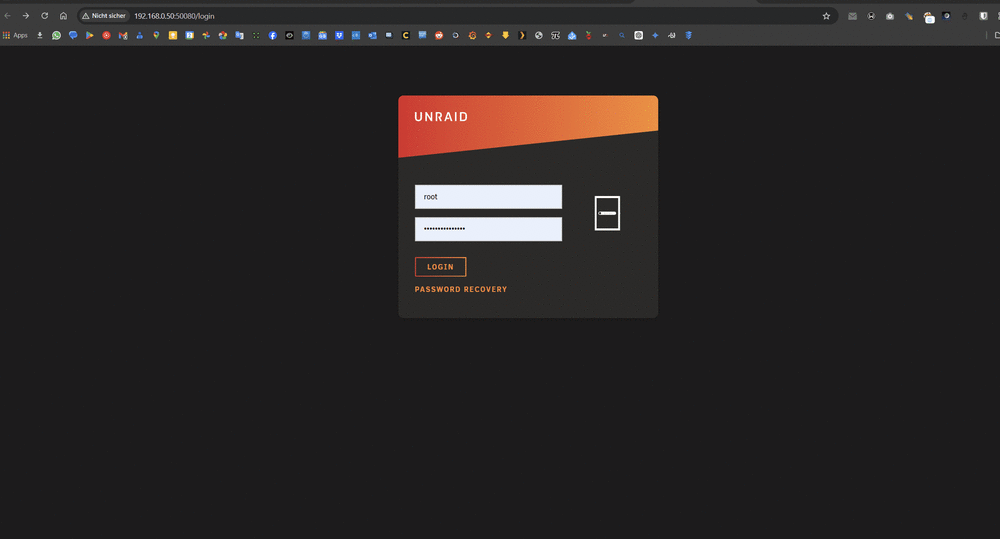The height and width of the screenshot is (539, 1000).
Task: Click the mail extension icon in toolbar
Action: [x=852, y=16]
